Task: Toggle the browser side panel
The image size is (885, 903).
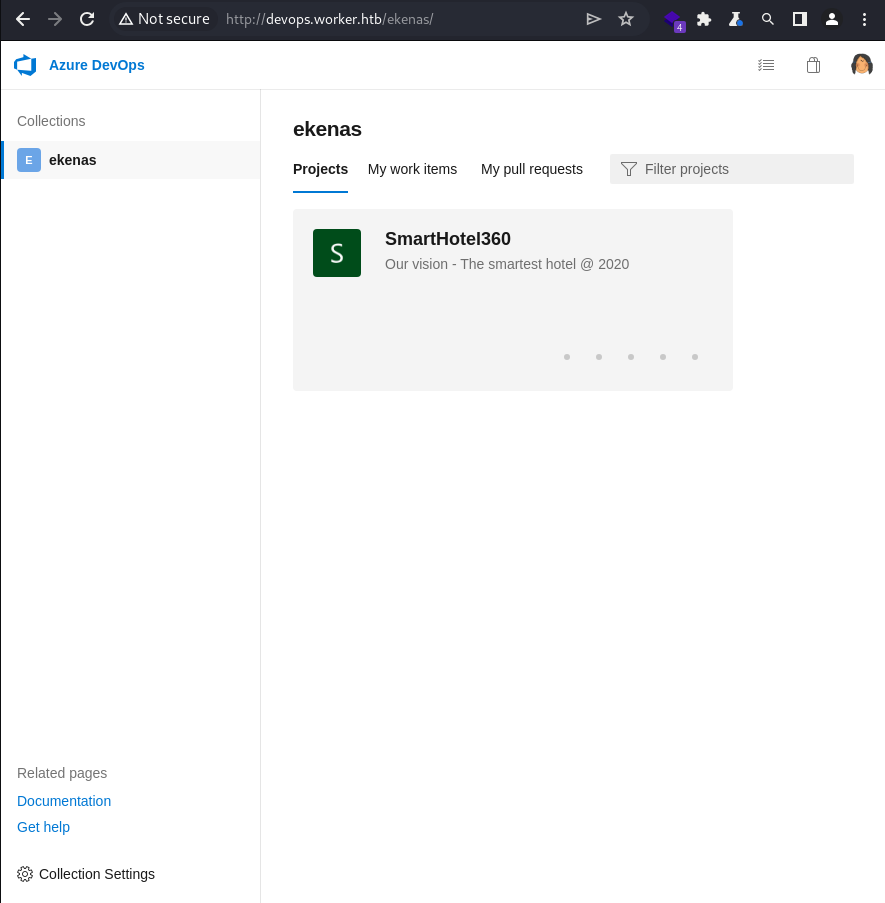Action: (x=800, y=20)
